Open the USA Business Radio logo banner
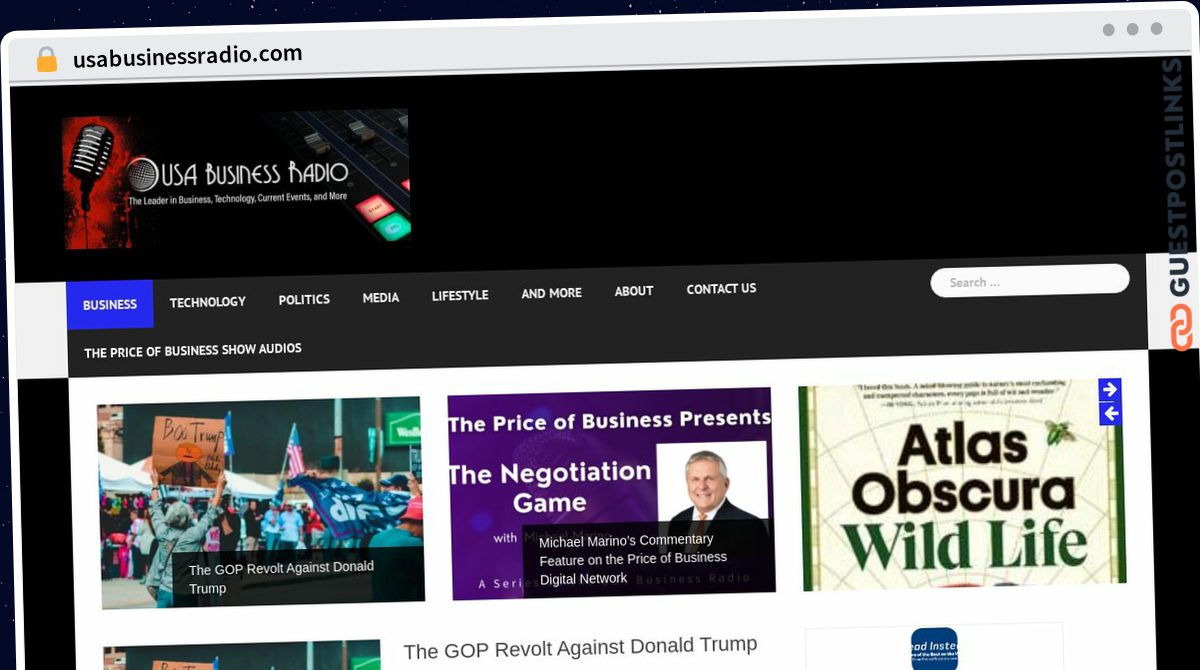The height and width of the screenshot is (670, 1200). point(236,178)
